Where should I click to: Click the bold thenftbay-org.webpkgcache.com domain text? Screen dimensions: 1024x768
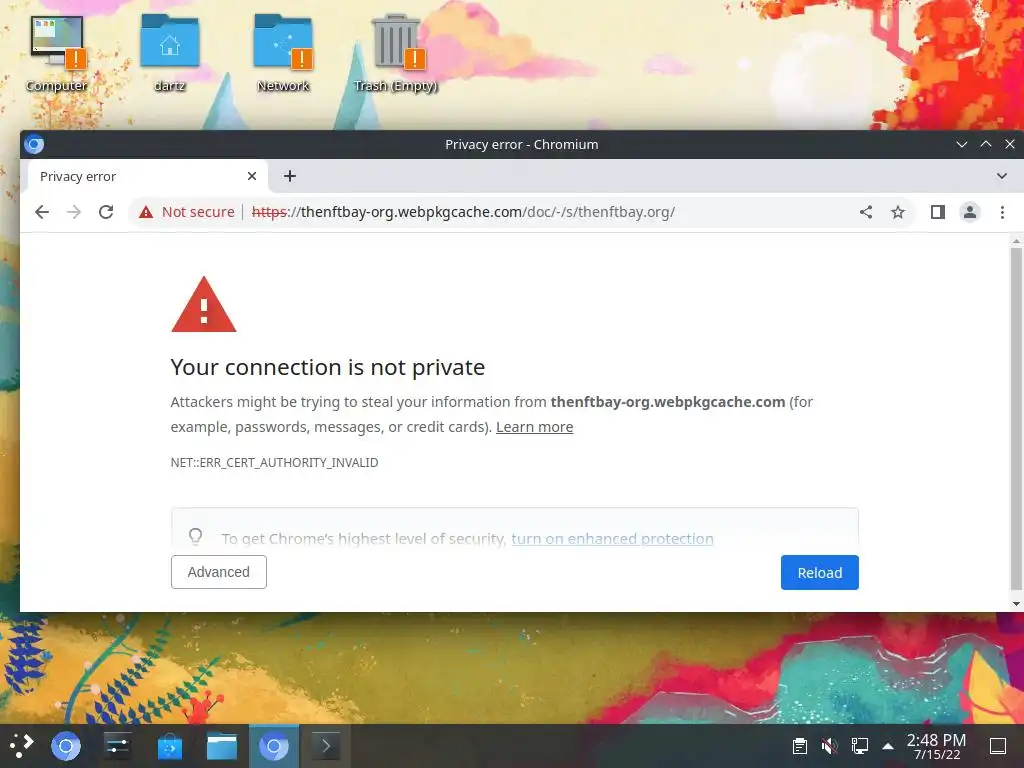pos(667,402)
